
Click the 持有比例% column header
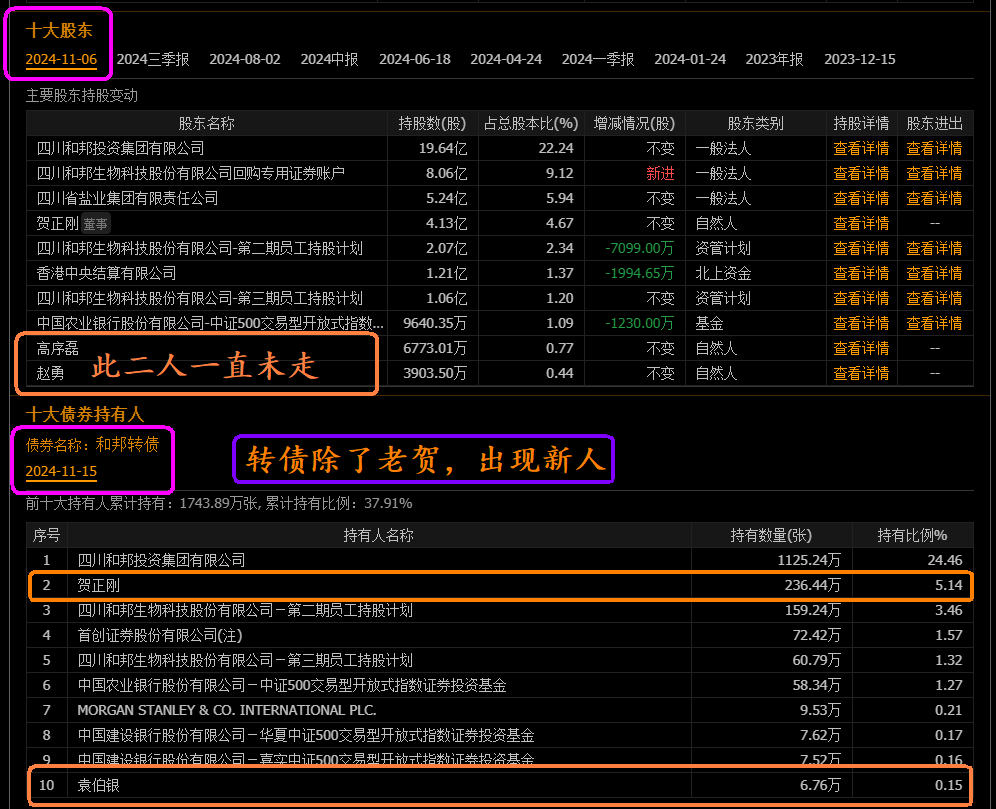(912, 535)
